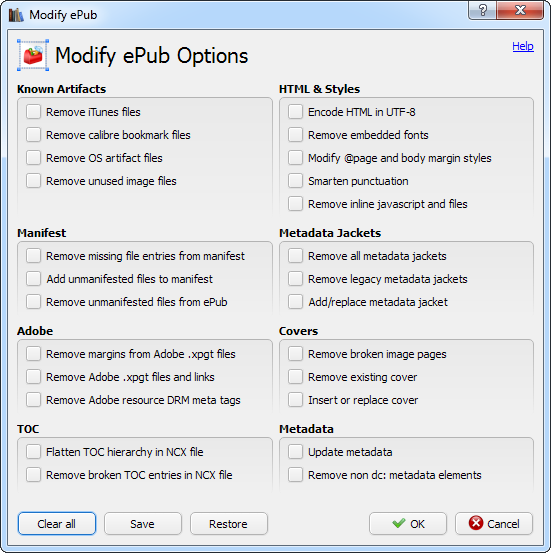Check Remove calibre bookmark files
The width and height of the screenshot is (551, 553).
tap(34, 135)
